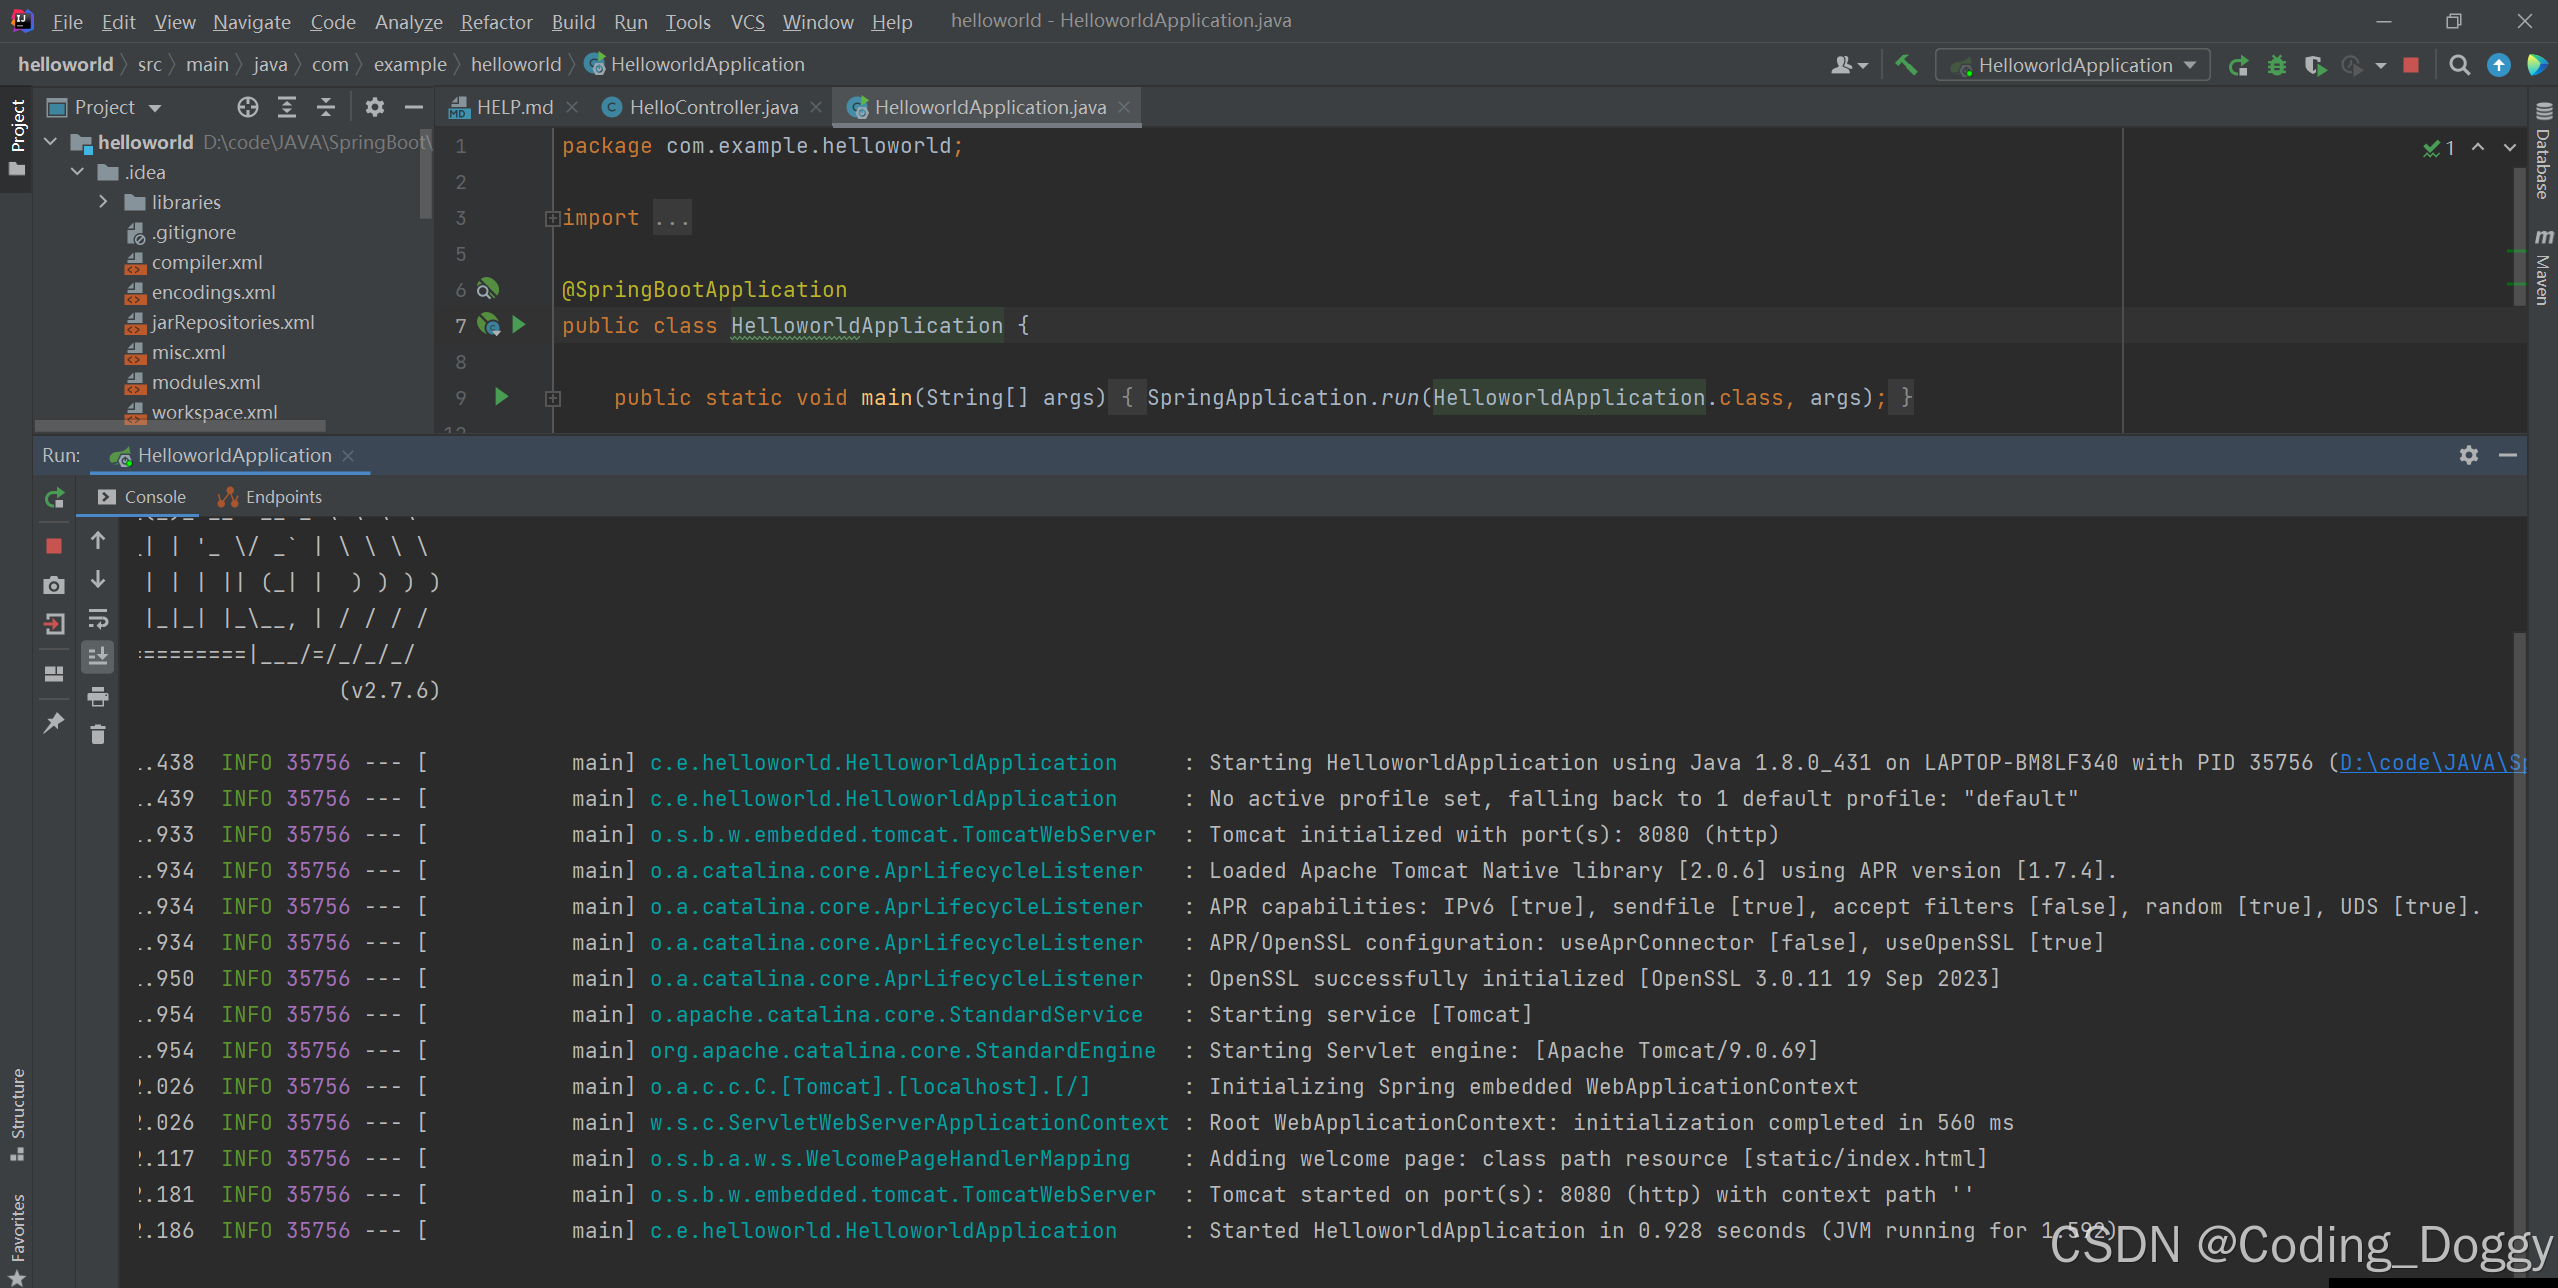Collapse the .idea folder
The width and height of the screenshot is (2558, 1288).
pyautogui.click(x=77, y=172)
